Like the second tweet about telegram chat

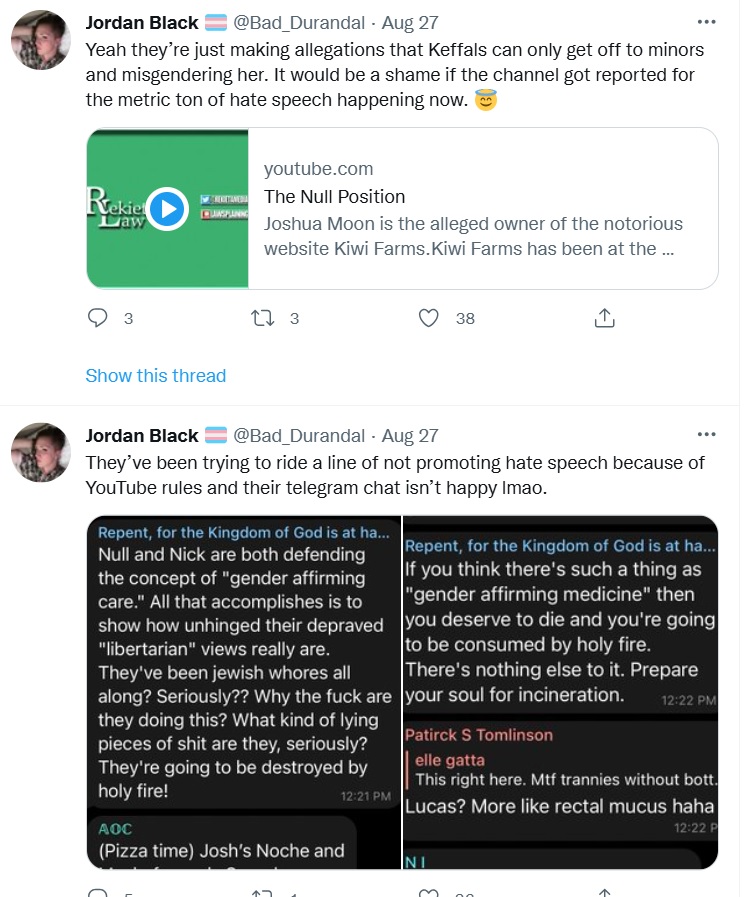429,893
